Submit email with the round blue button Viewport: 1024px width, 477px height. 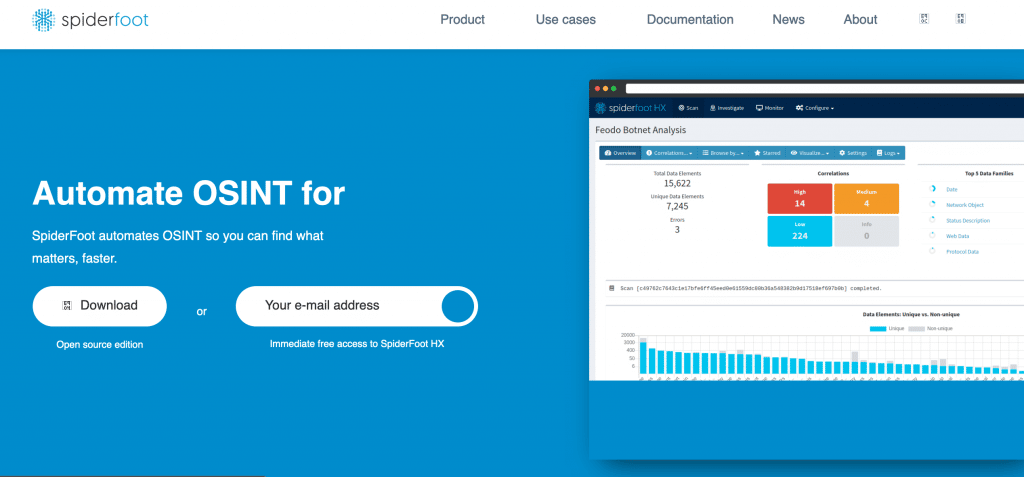(x=458, y=306)
